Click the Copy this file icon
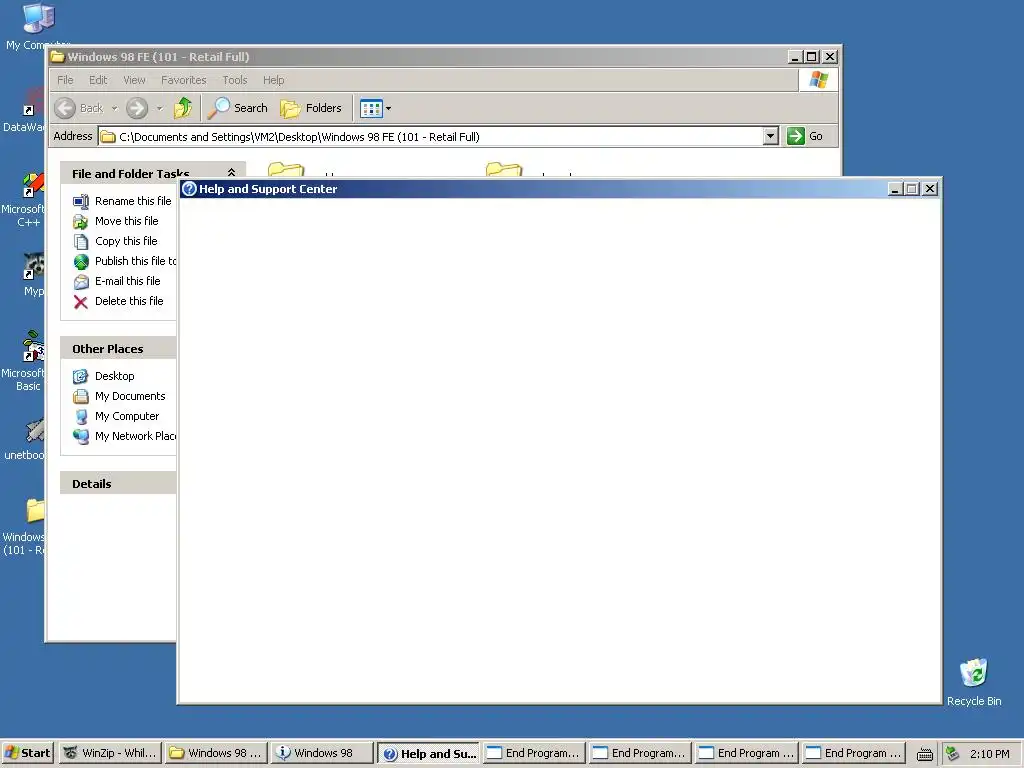The width and height of the screenshot is (1024, 768). [x=80, y=242]
